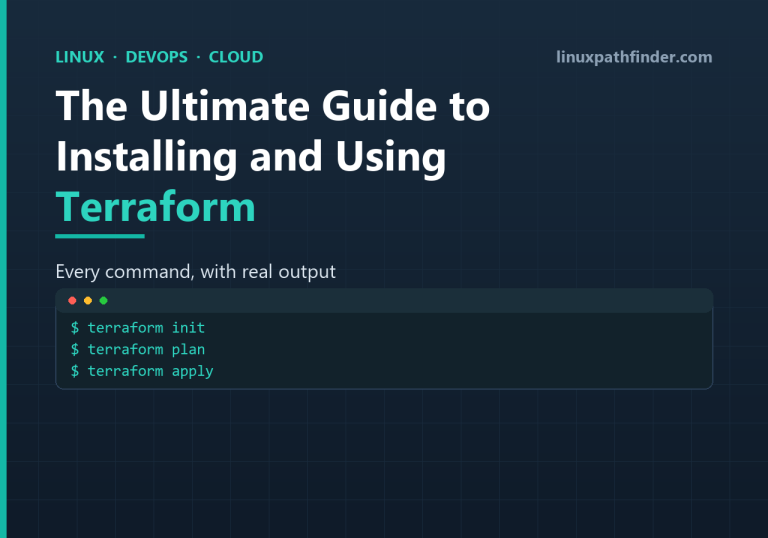The height and width of the screenshot is (538, 768).
Task: Click the 'Every command, with real output' subtitle
Action: 195,272
